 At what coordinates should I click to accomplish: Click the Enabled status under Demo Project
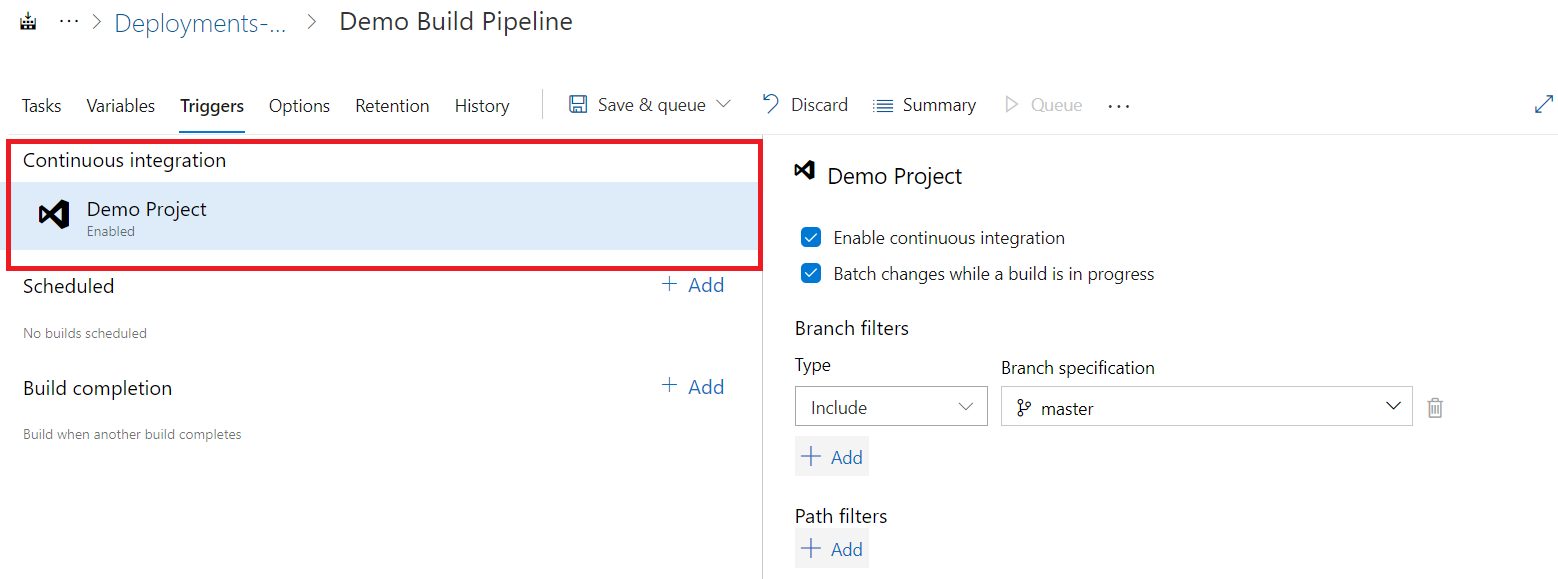111,231
